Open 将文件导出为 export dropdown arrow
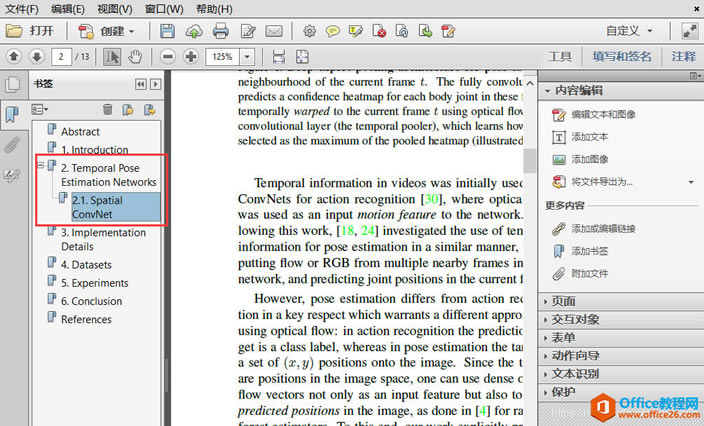Image resolution: width=704 pixels, height=426 pixels. 691,182
